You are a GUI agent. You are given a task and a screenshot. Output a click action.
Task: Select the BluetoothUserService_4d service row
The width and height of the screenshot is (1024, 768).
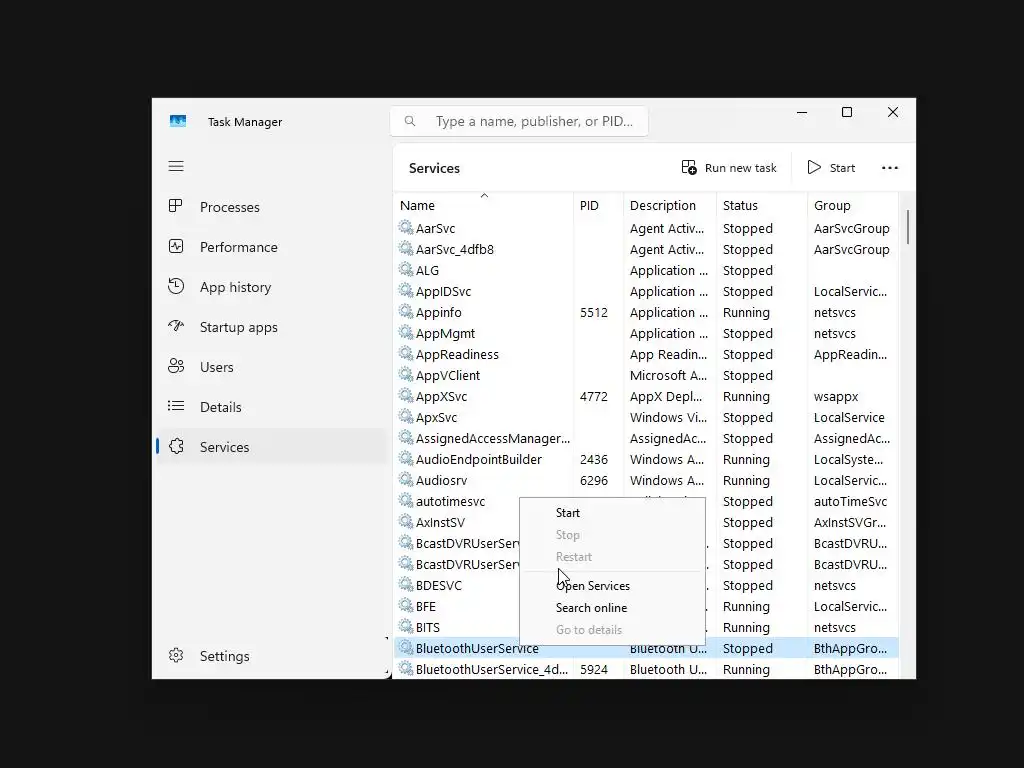click(x=646, y=669)
